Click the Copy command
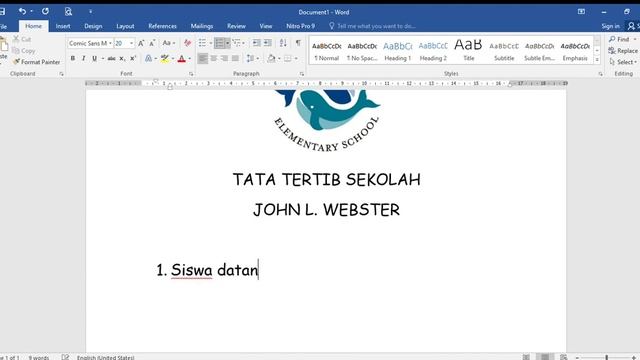Screen dimensions: 640x360 (24, 51)
